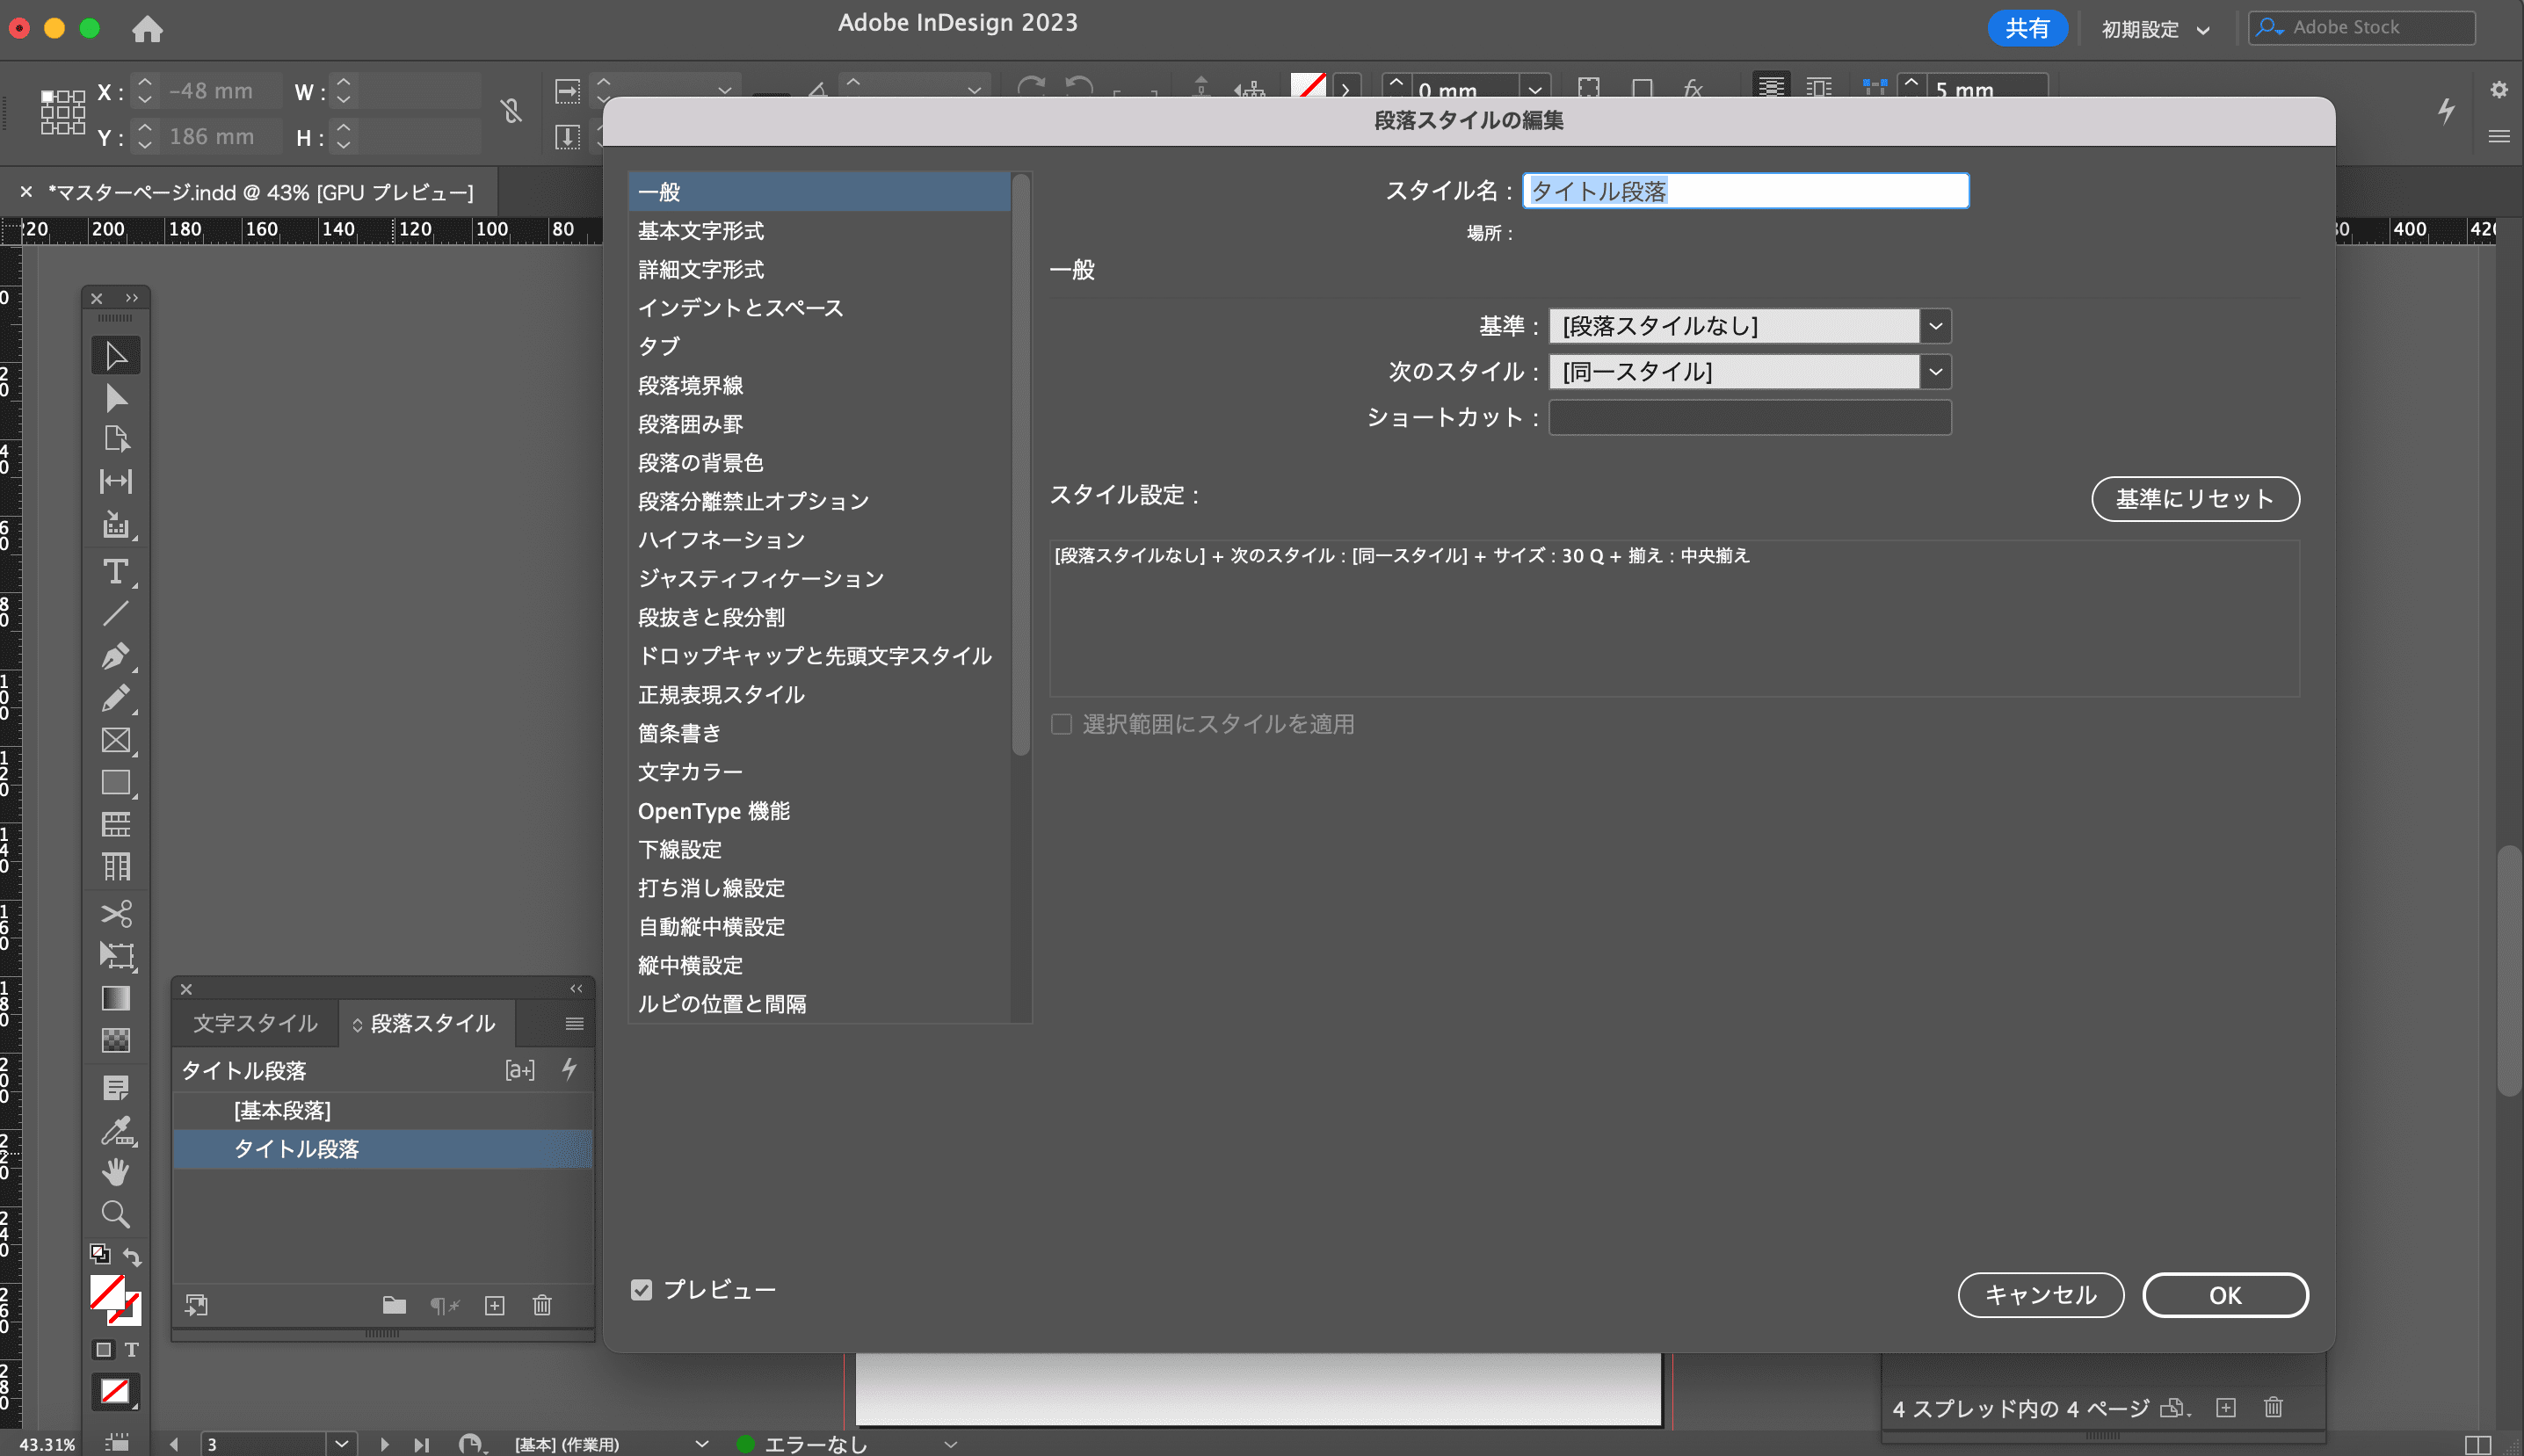Select [基本段落] style in panel
Image resolution: width=2524 pixels, height=1456 pixels.
coord(382,1110)
